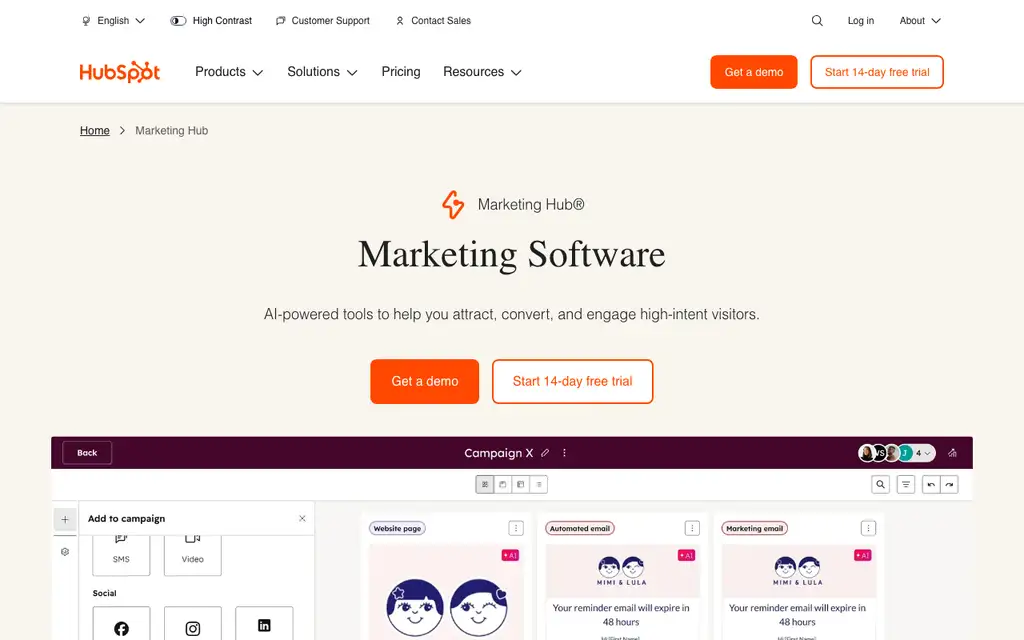Image resolution: width=1024 pixels, height=640 pixels.
Task: Click the Marketing Software headline
Action: point(511,254)
